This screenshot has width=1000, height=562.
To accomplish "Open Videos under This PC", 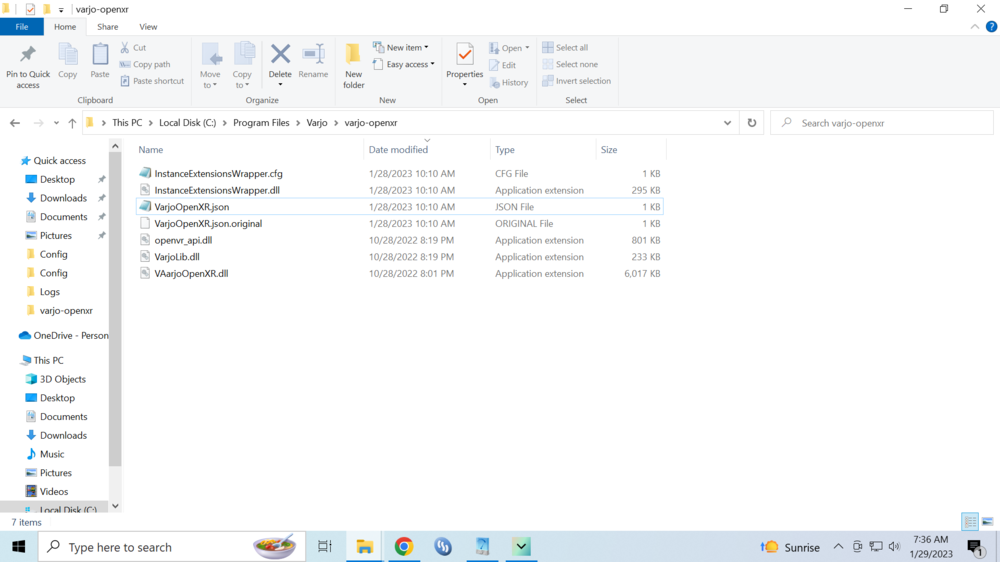I will click(54, 492).
